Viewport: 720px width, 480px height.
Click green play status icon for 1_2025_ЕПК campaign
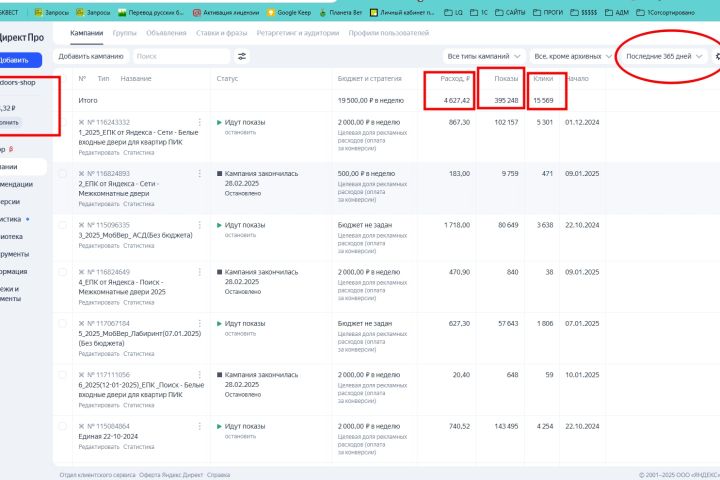click(219, 123)
